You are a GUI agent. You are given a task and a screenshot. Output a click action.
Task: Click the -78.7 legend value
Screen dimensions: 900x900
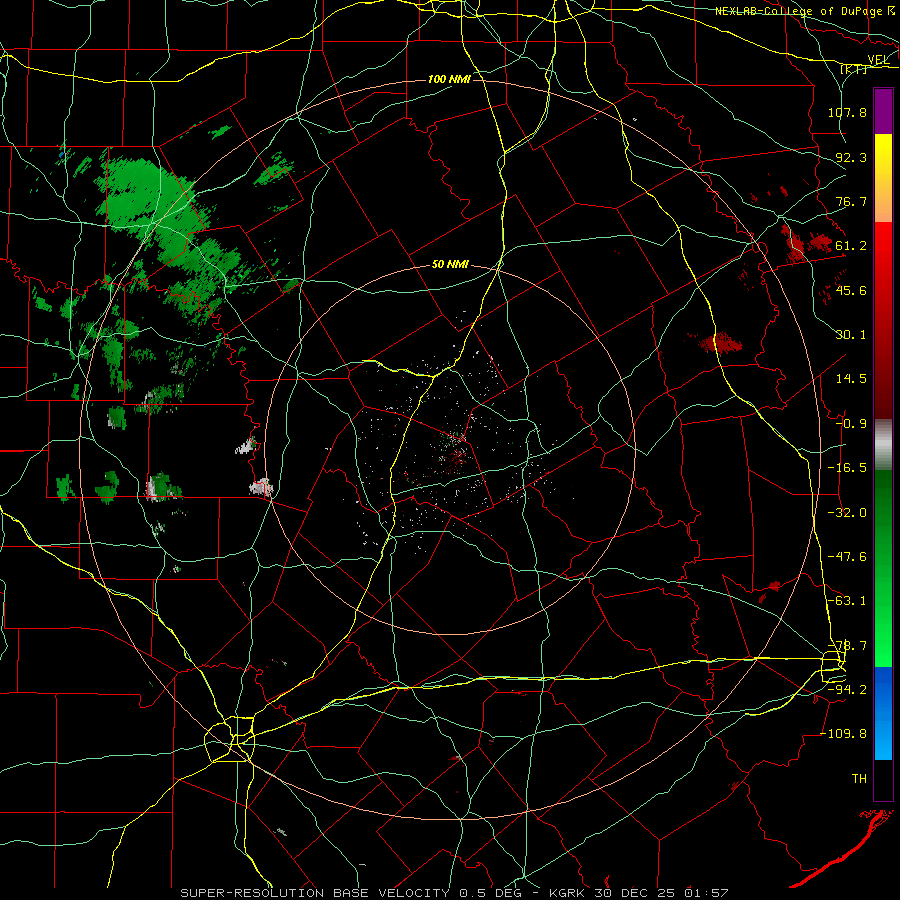pos(847,646)
